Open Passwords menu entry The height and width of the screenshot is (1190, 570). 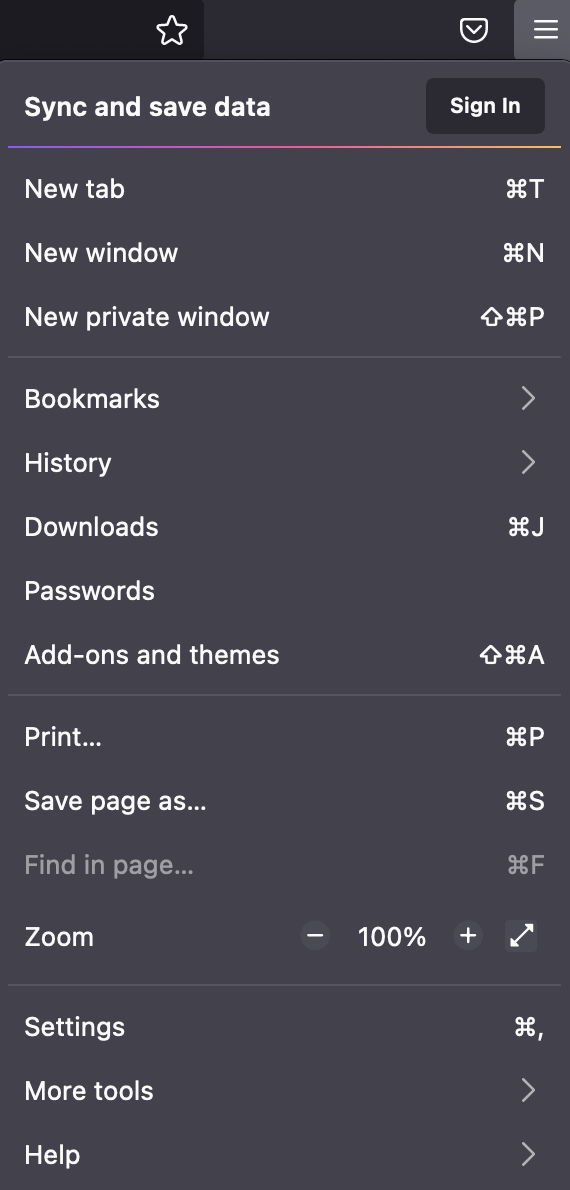click(x=285, y=590)
